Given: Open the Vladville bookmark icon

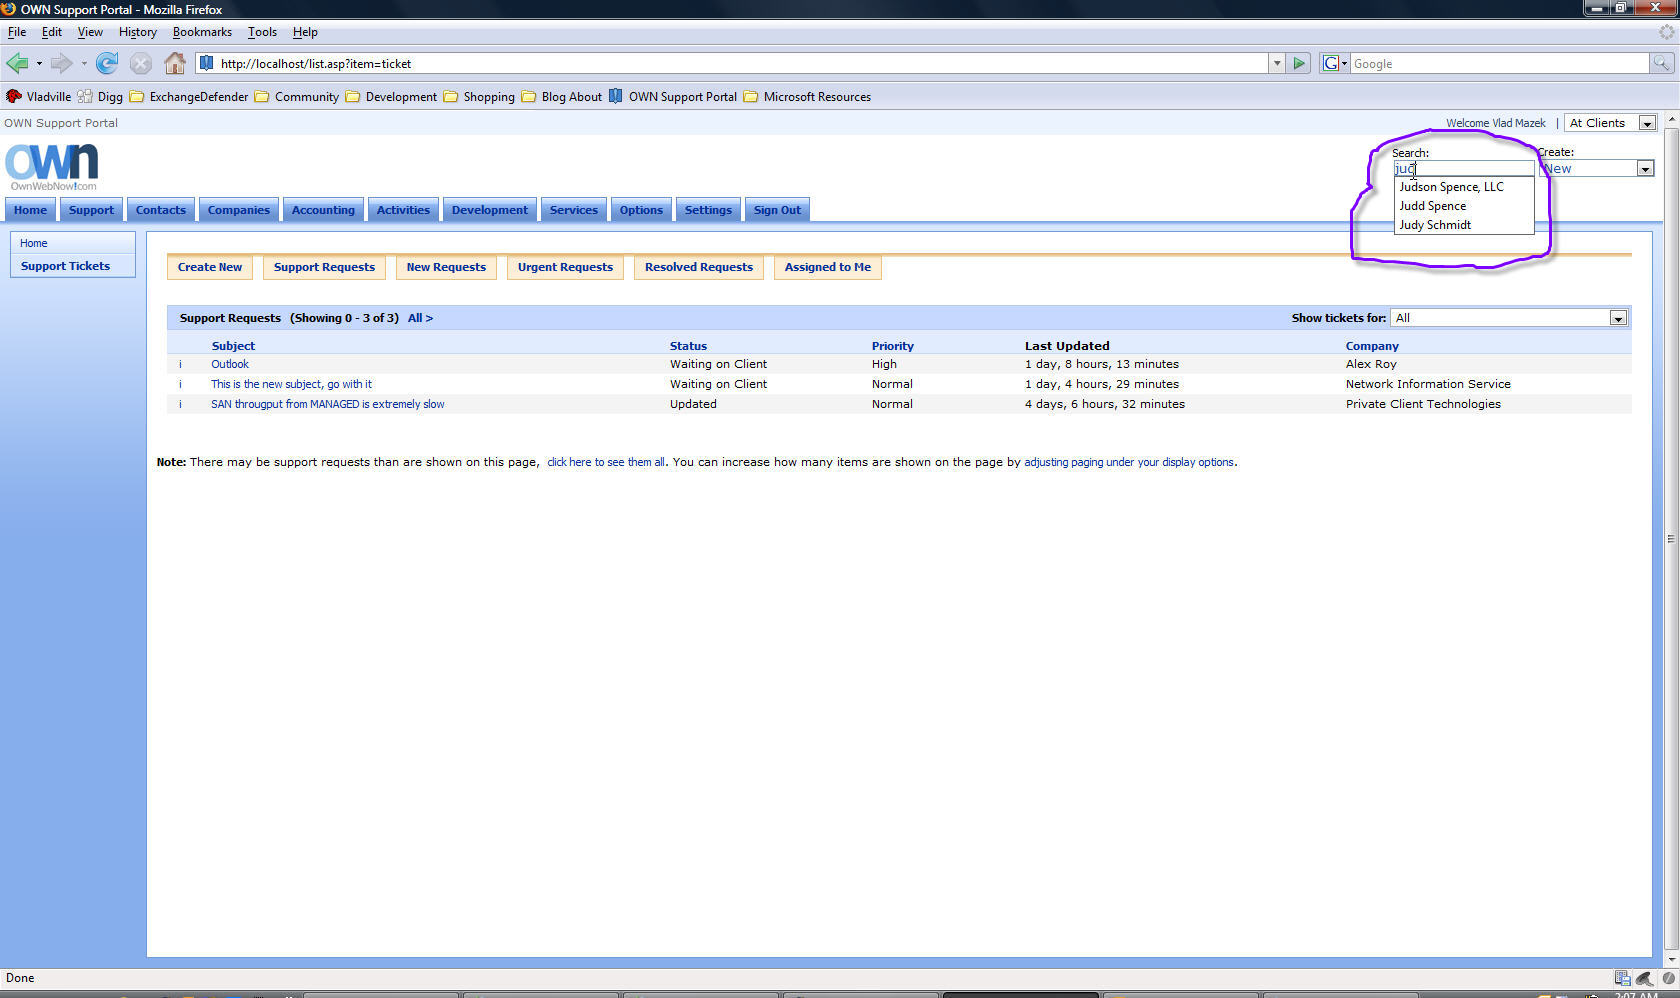Looking at the screenshot, I should pos(14,97).
